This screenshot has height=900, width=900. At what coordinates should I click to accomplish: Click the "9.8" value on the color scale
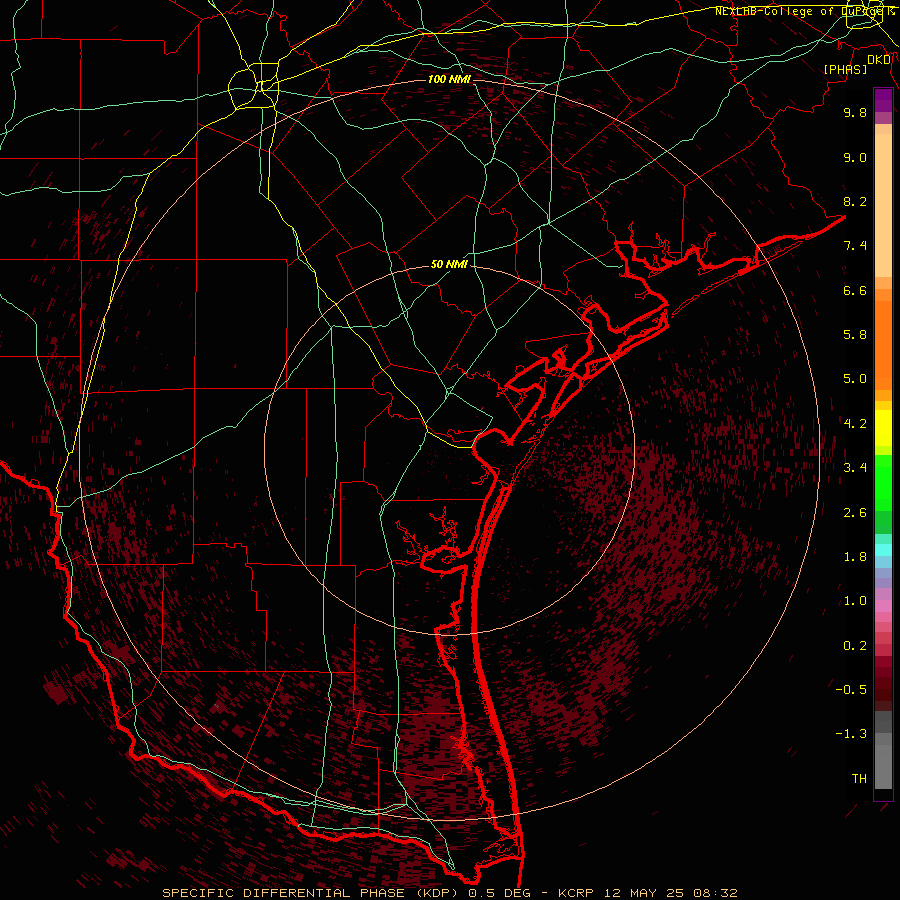(x=855, y=112)
